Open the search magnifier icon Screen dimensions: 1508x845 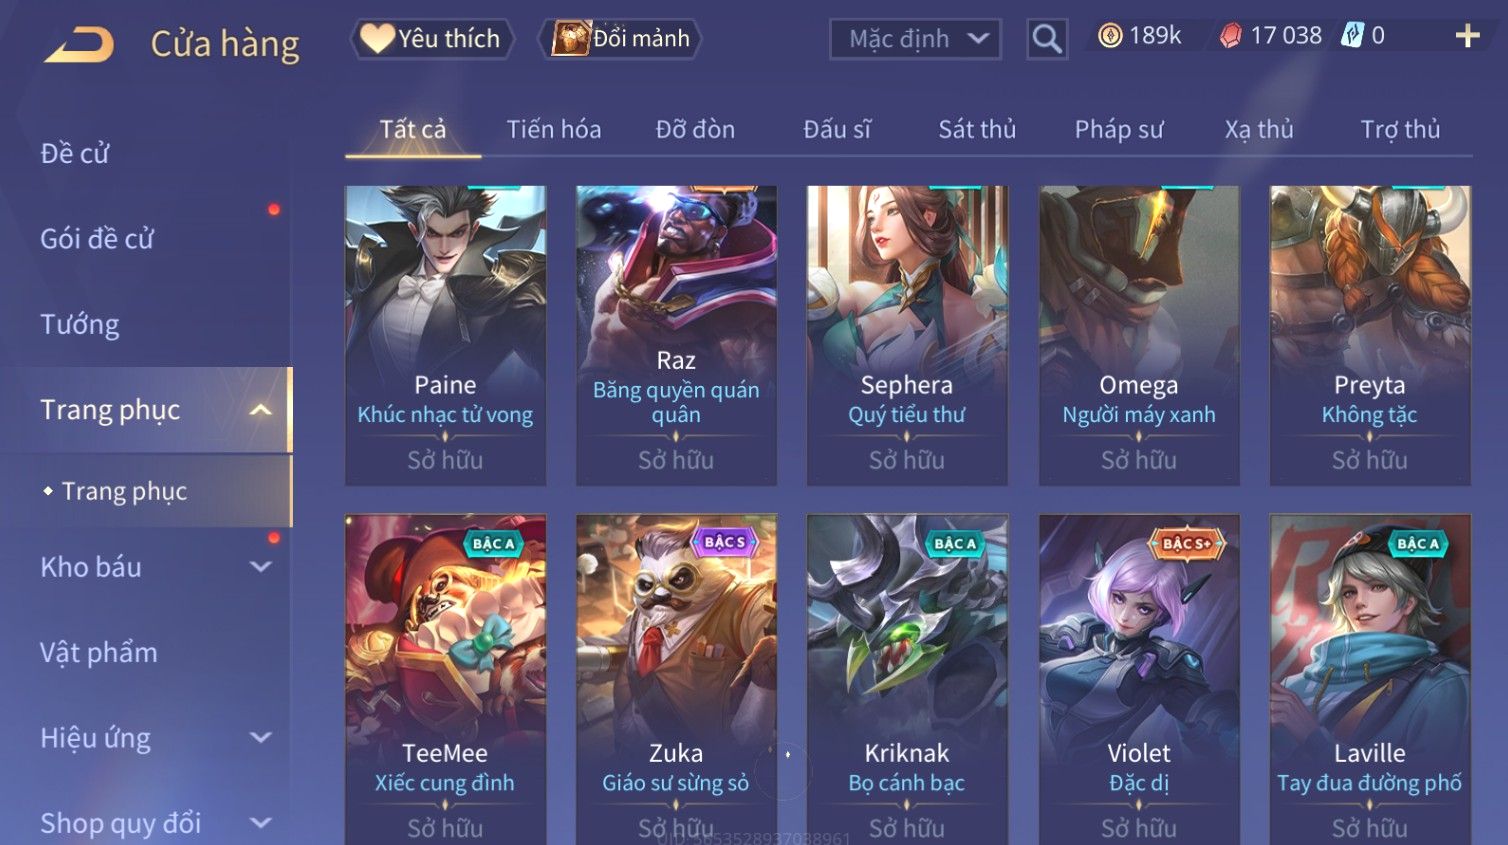(1047, 39)
